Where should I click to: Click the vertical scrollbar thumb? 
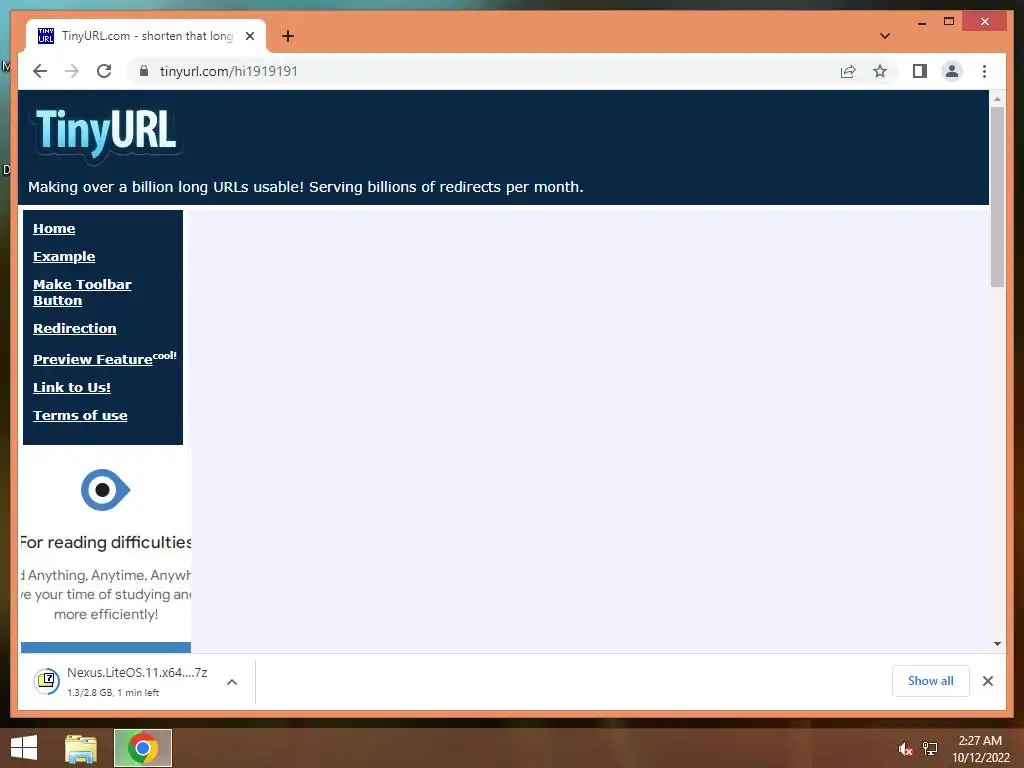(997, 197)
